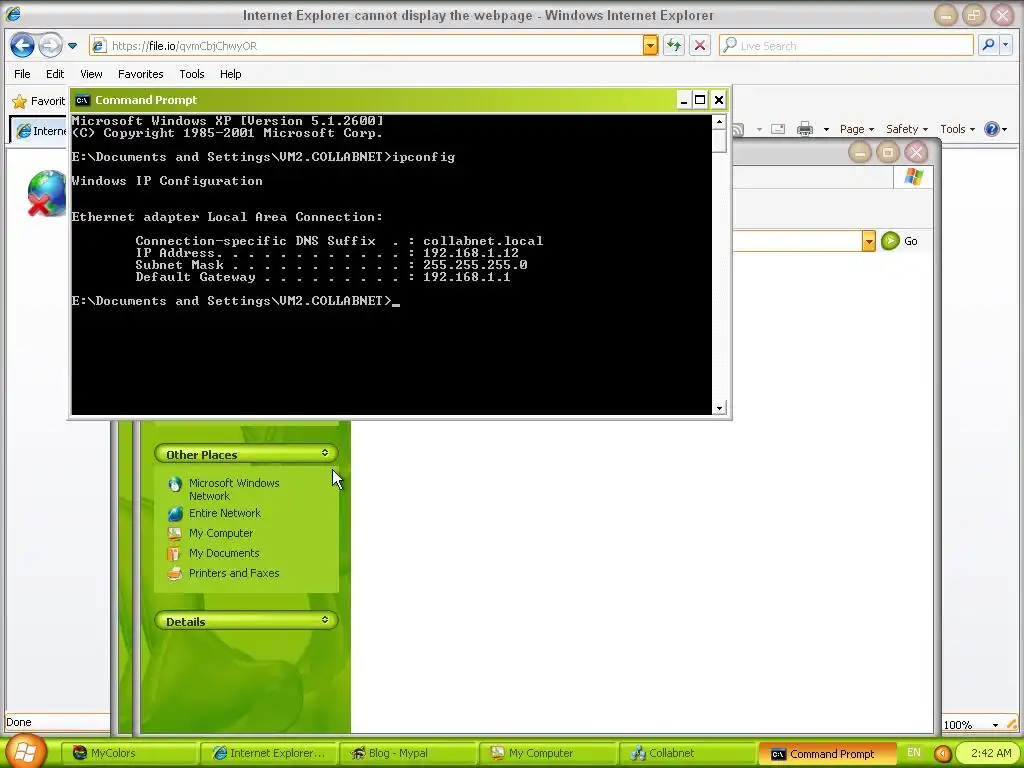
Task: Switch to Internet Explorer taskbar button
Action: pos(269,753)
